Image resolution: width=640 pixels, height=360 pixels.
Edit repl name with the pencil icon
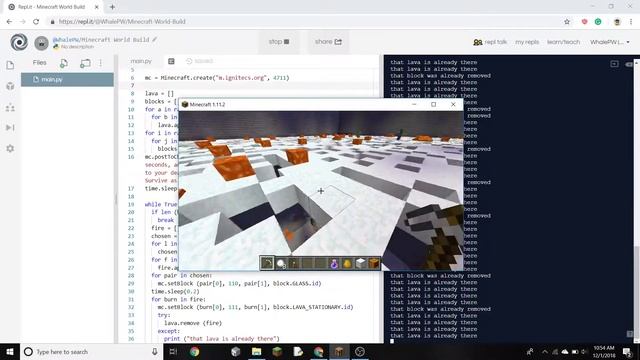coord(155,39)
